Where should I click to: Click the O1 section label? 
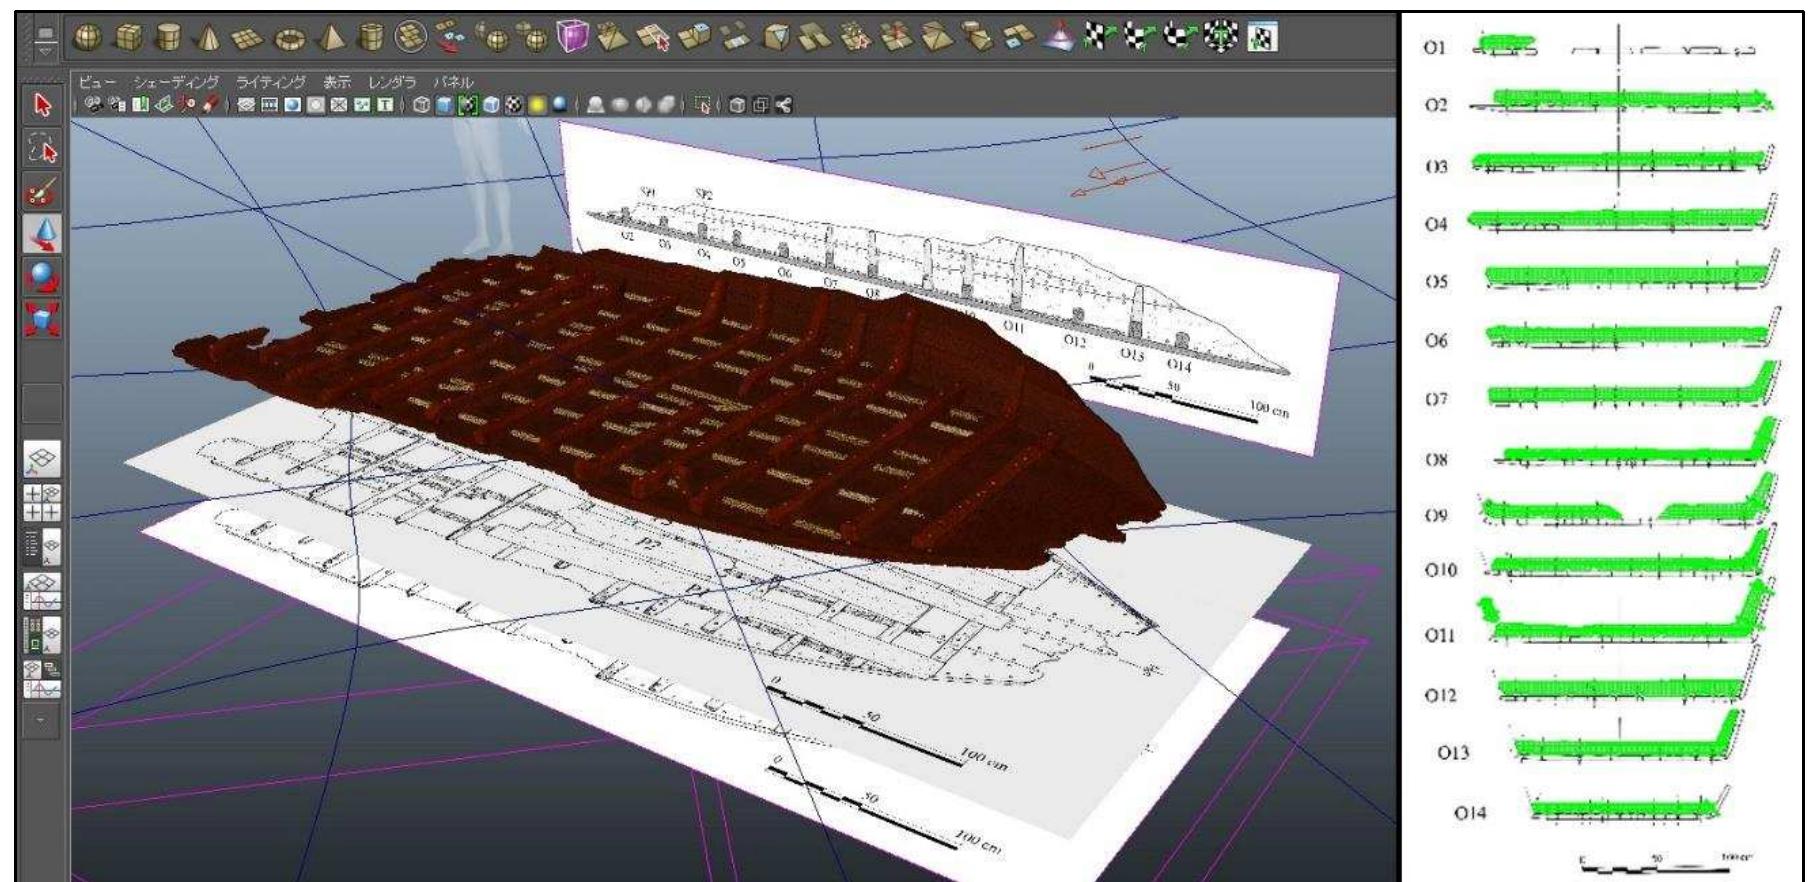click(1434, 48)
